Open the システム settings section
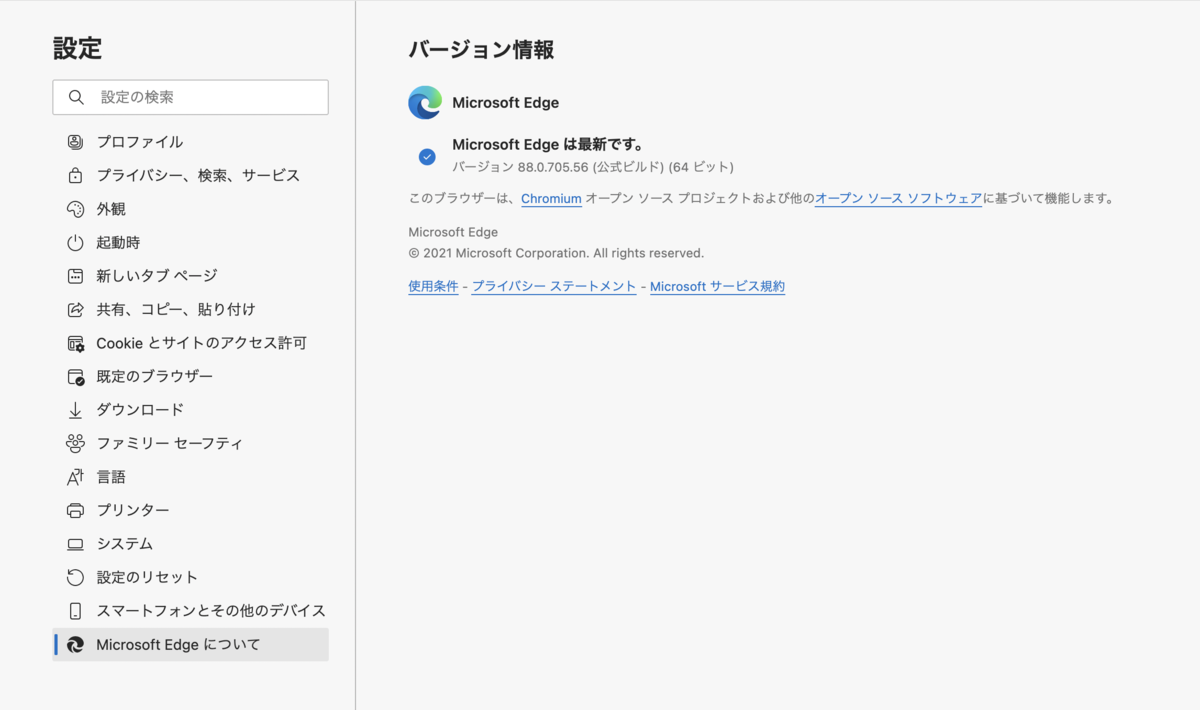Viewport: 1200px width, 710px height. click(190, 544)
